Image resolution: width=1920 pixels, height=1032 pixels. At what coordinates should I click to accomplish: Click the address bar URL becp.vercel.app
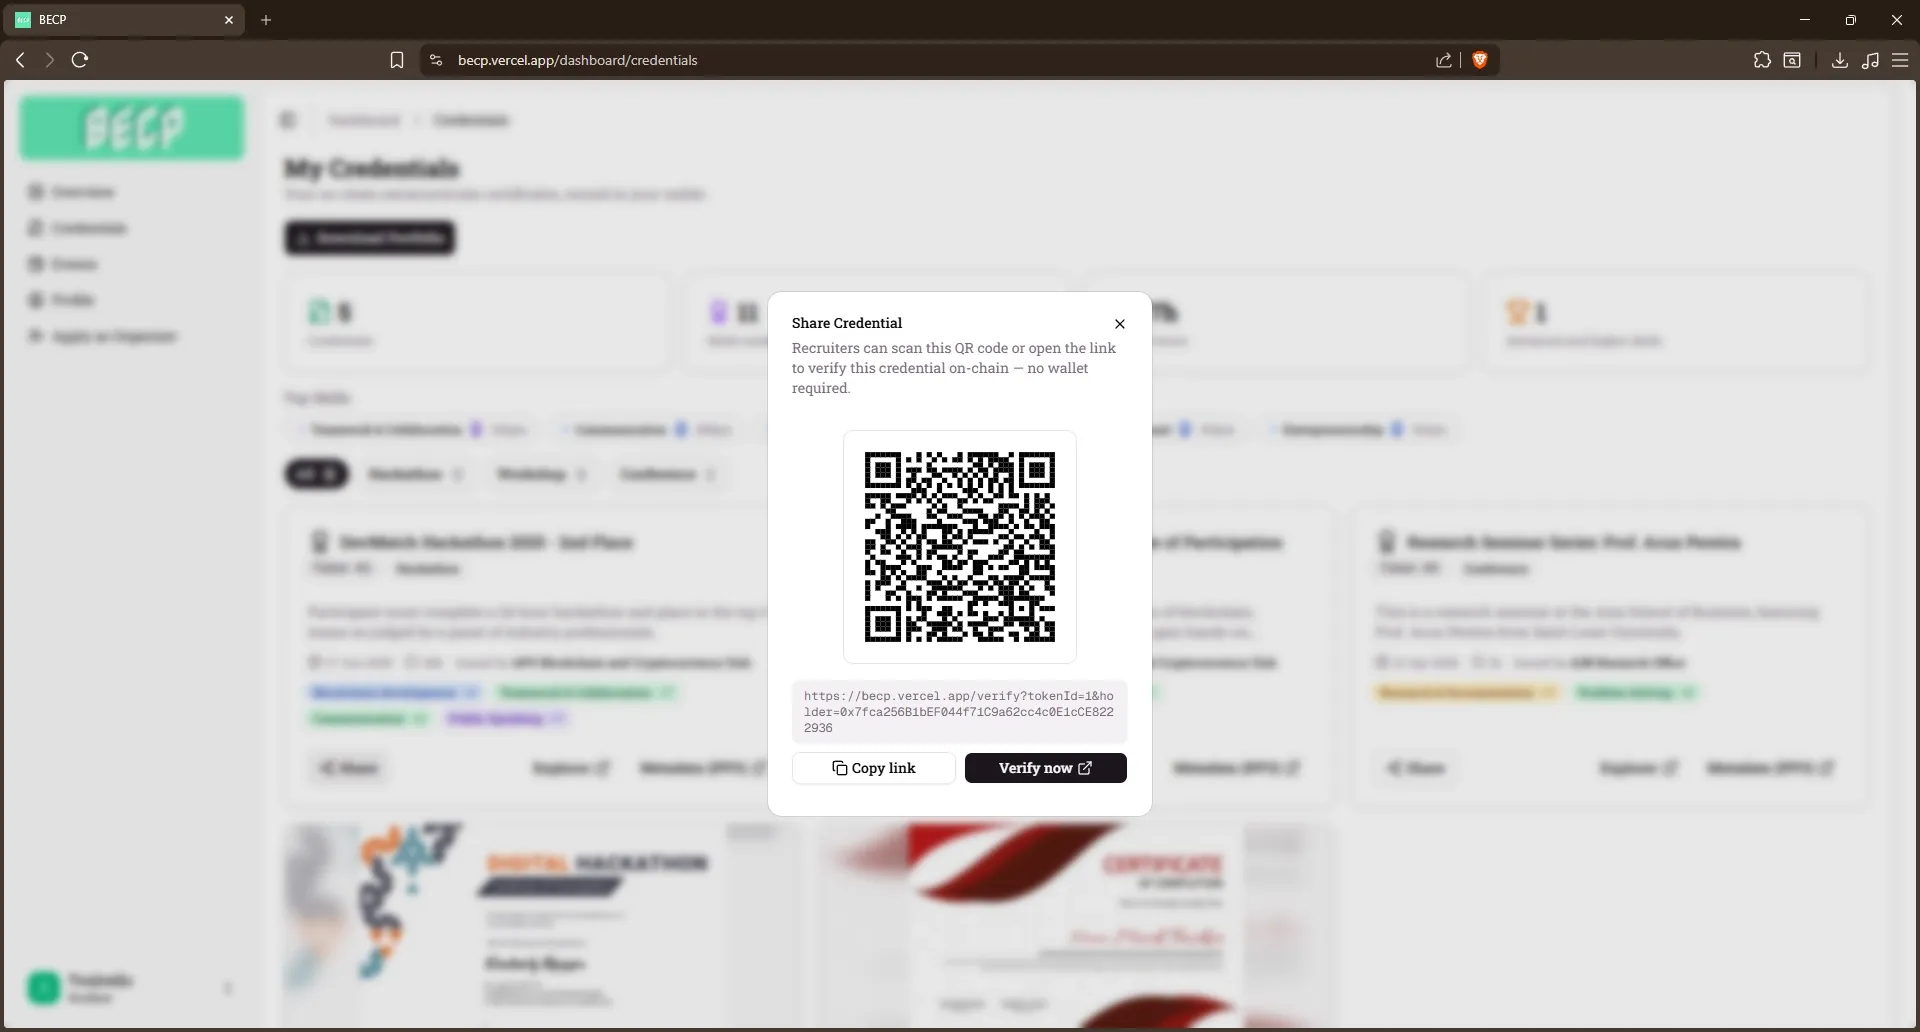point(577,60)
